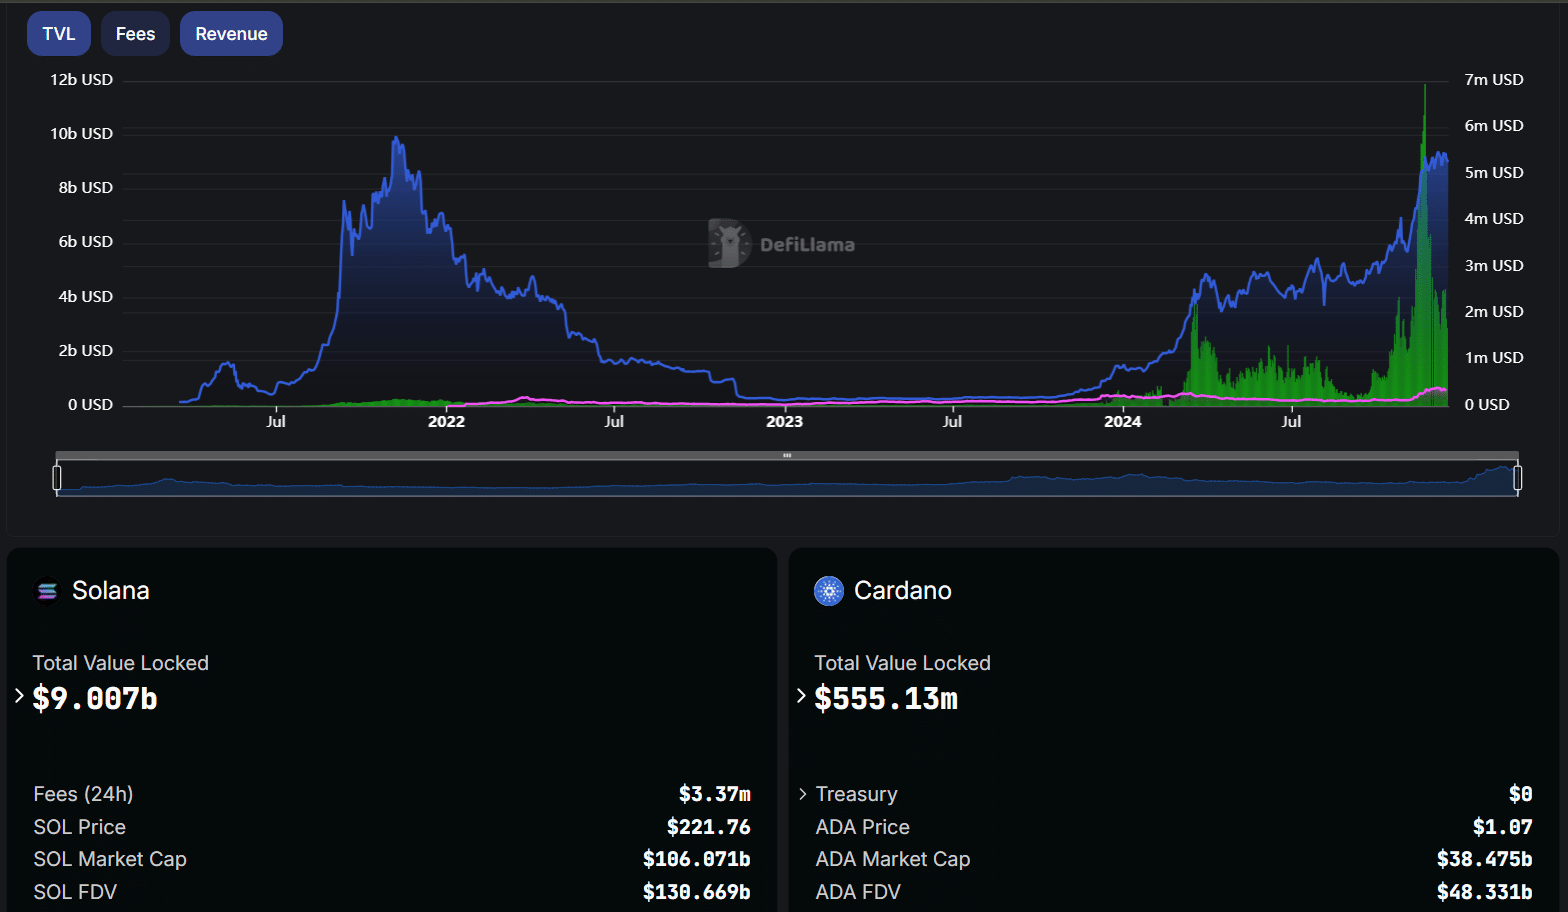The width and height of the screenshot is (1568, 912).
Task: Click the Cardano Total Value Locked label
Action: pyautogui.click(x=903, y=663)
